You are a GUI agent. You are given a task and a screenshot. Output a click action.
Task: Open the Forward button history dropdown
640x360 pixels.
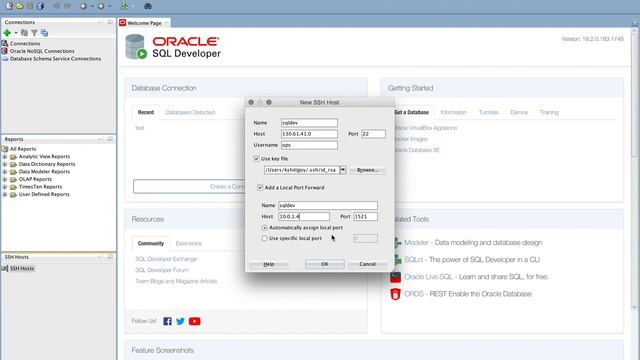(109, 6)
